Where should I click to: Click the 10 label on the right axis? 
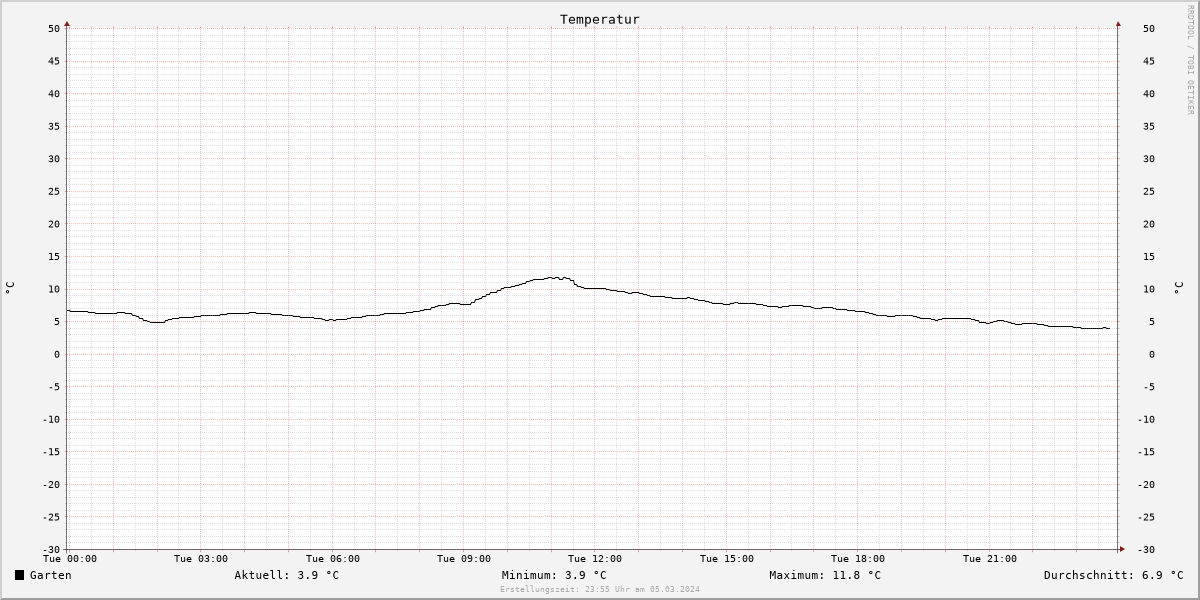pyautogui.click(x=1149, y=289)
